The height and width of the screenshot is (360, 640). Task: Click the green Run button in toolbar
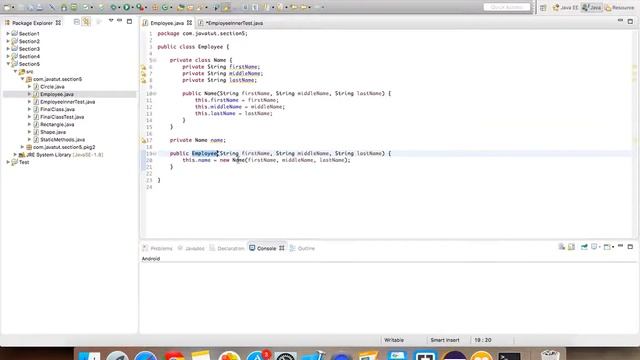click(x=127, y=7)
